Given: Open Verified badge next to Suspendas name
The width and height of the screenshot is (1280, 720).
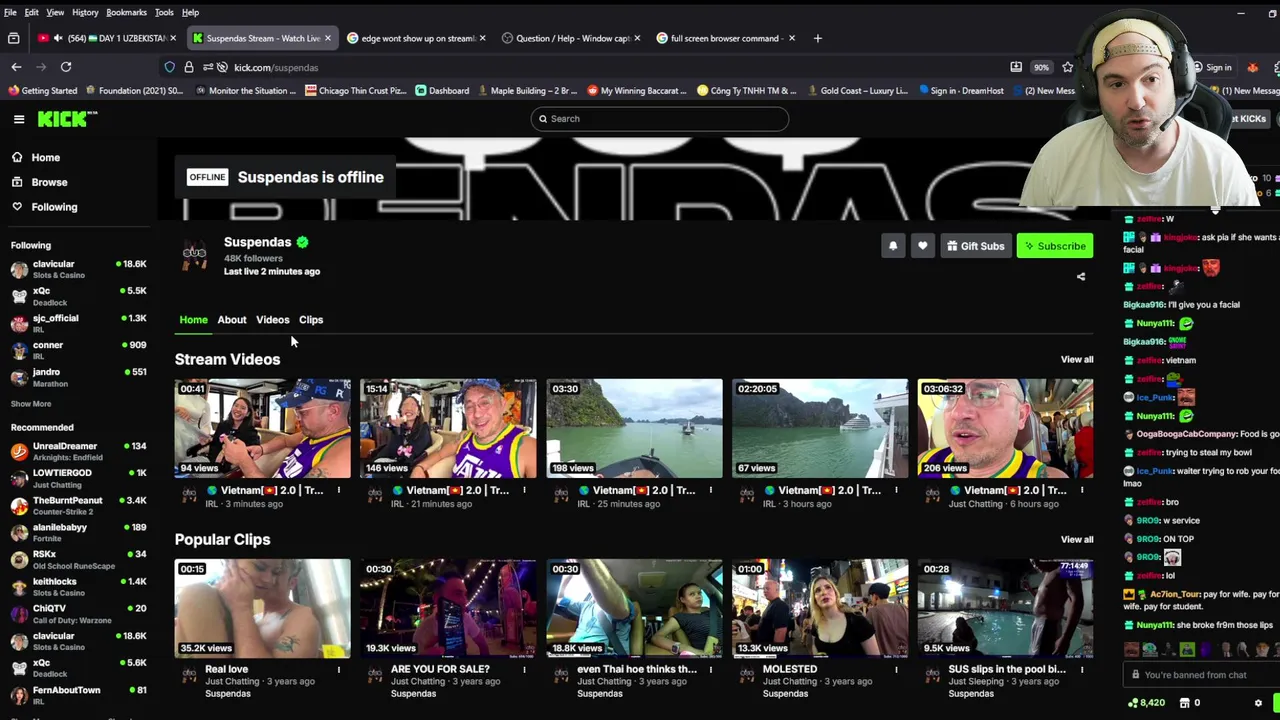Looking at the screenshot, I should pos(302,242).
